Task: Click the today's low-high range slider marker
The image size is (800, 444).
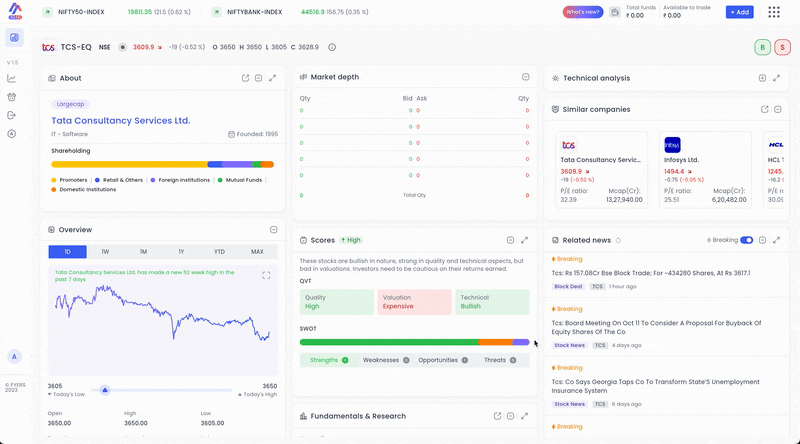Action: click(105, 390)
